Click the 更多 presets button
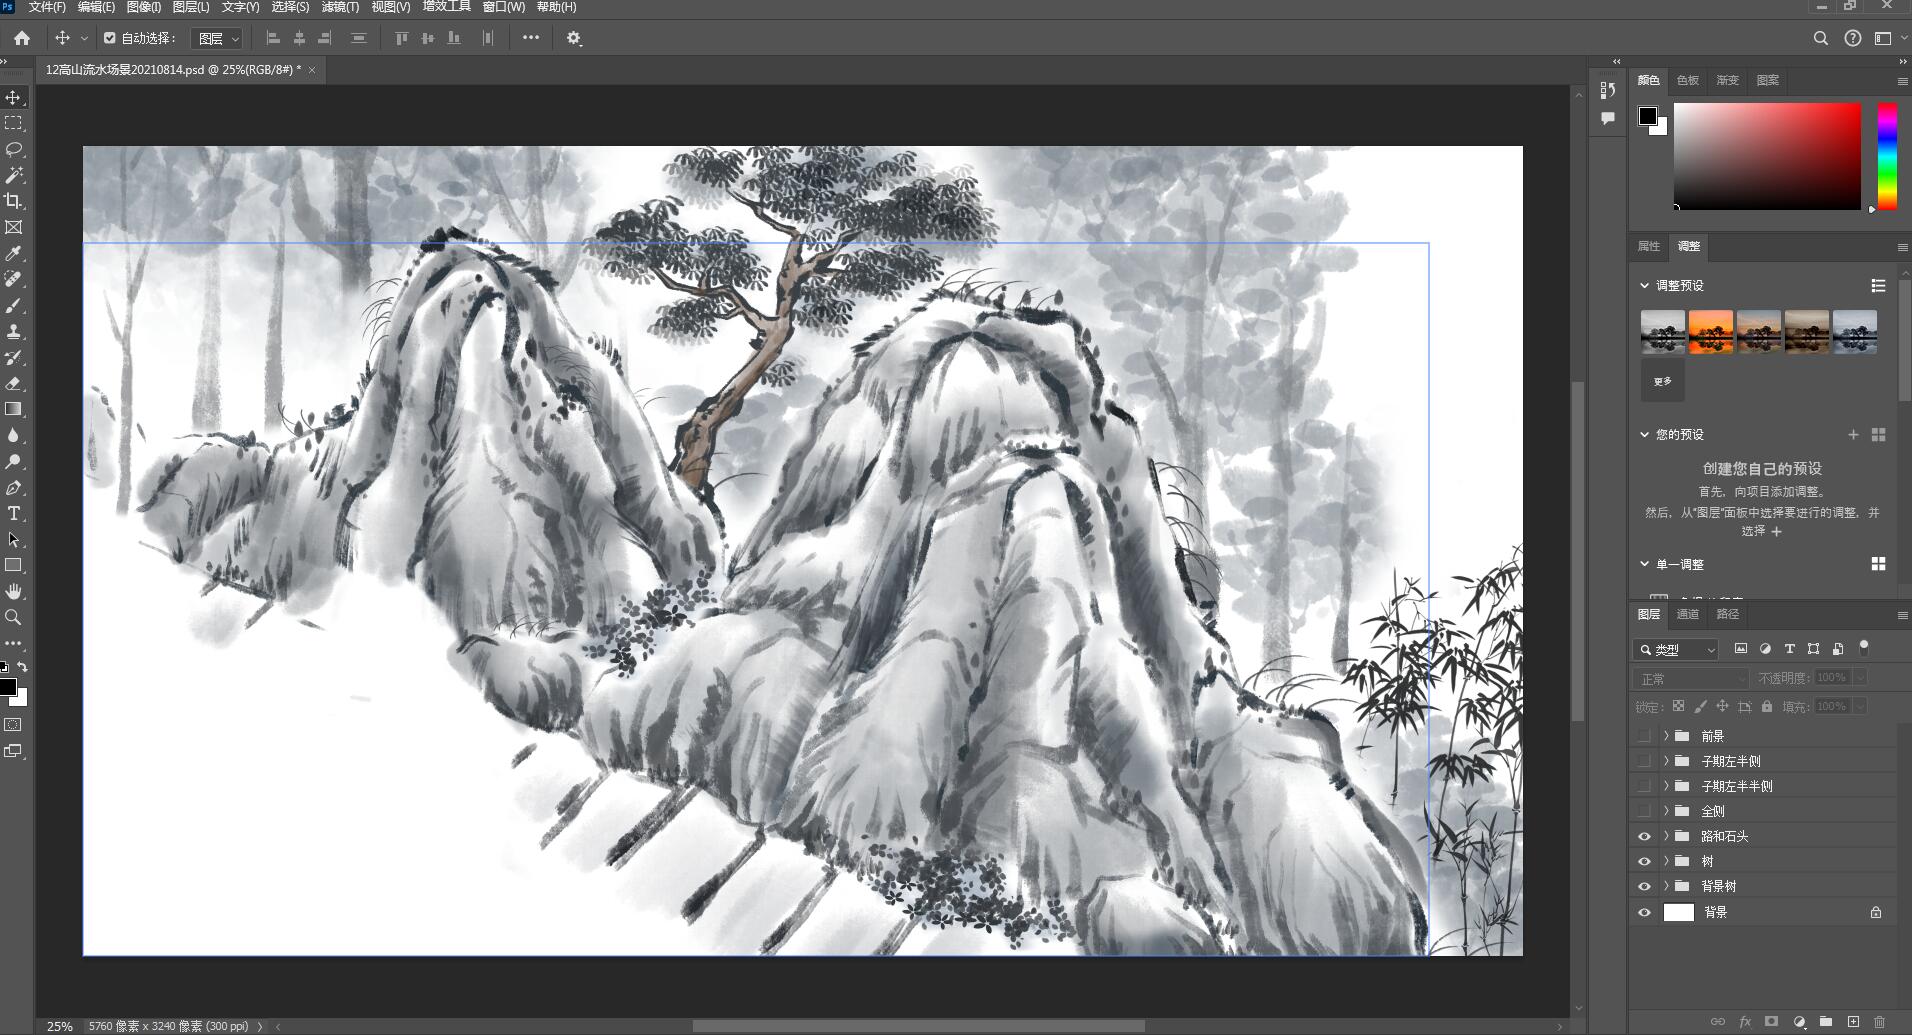Viewport: 1912px width, 1035px height. [x=1663, y=381]
